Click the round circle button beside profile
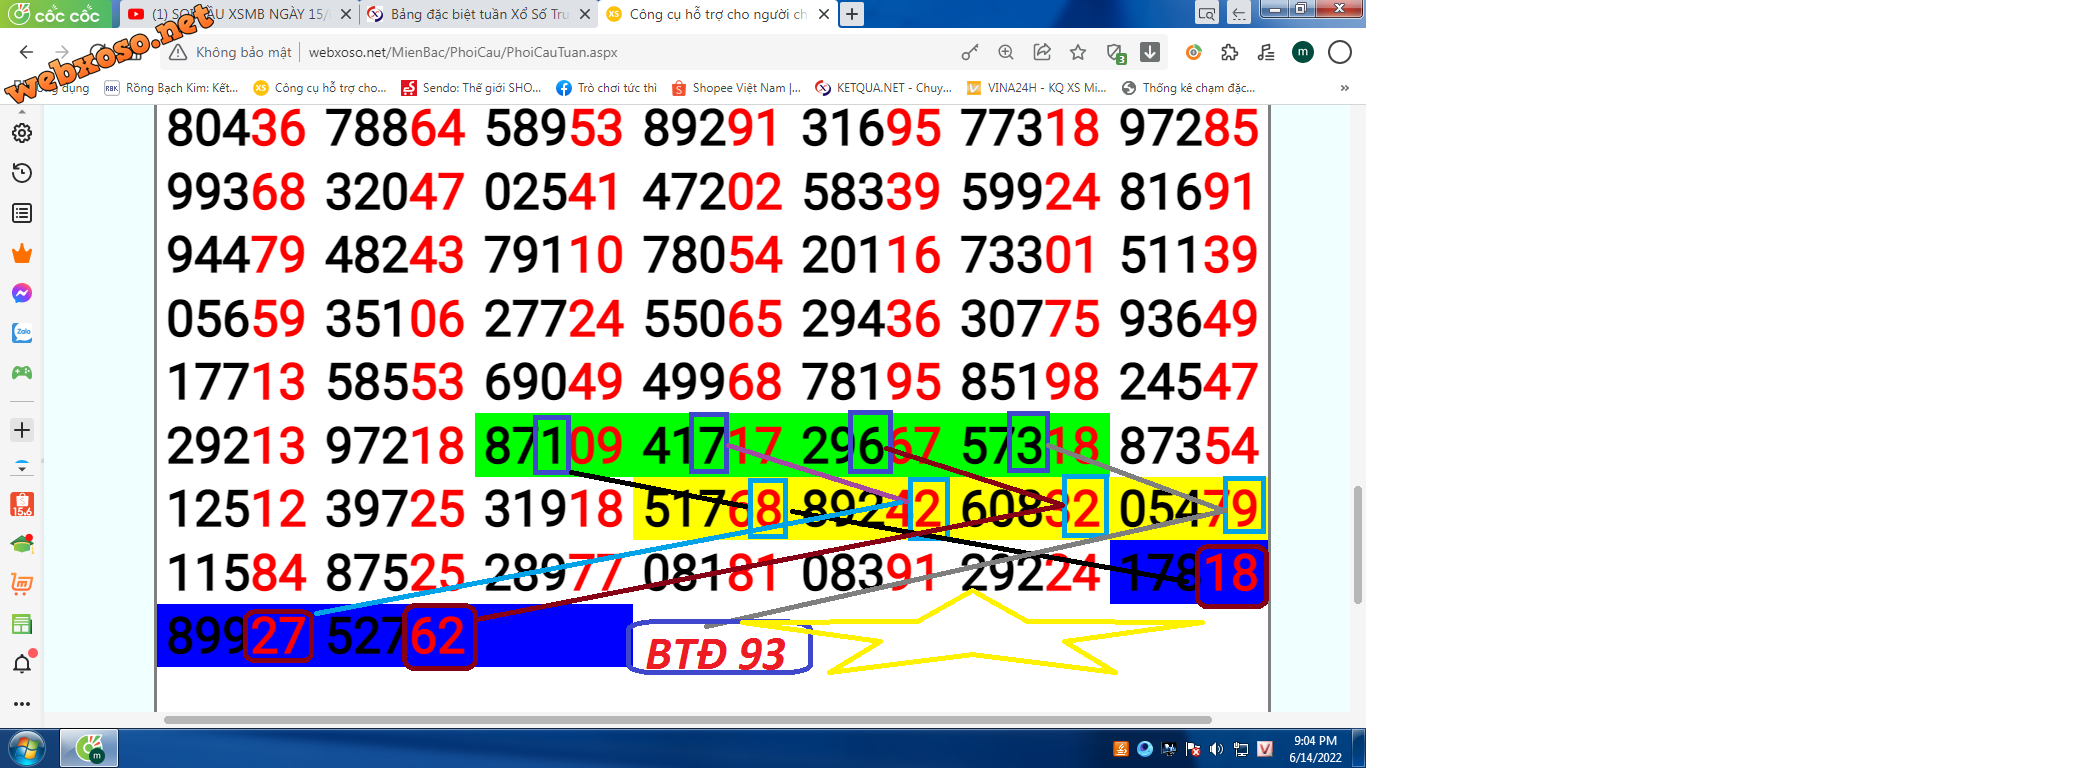 [1340, 52]
